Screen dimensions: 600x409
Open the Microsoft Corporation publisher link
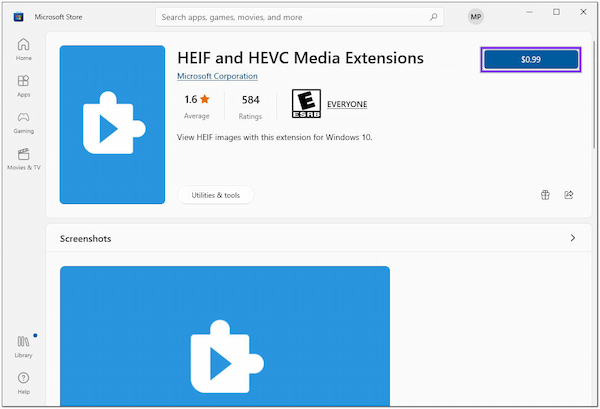[217, 76]
